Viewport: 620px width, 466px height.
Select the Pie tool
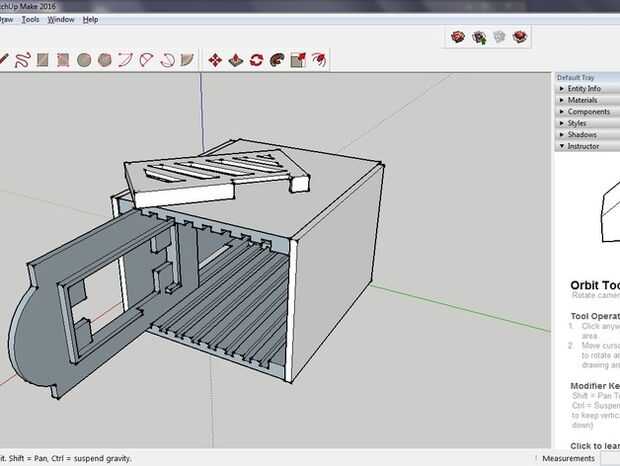187,60
